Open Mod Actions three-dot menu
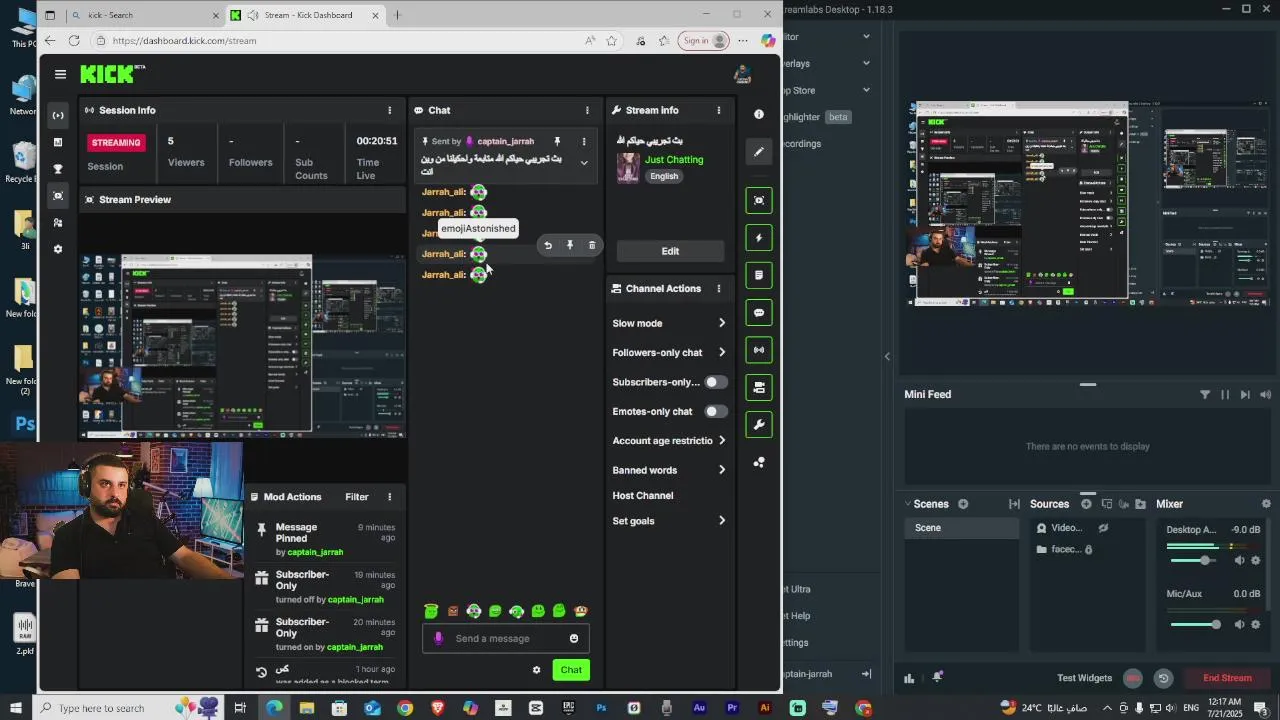The image size is (1280, 720). coord(390,497)
